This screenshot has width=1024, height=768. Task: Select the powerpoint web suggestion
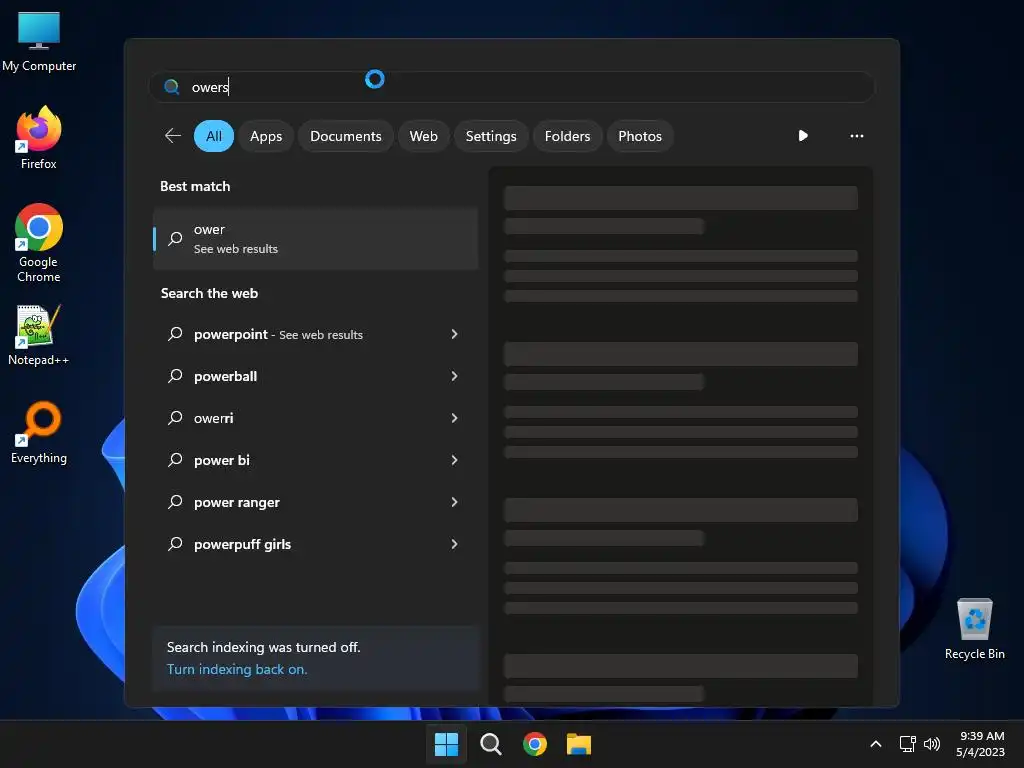[315, 334]
